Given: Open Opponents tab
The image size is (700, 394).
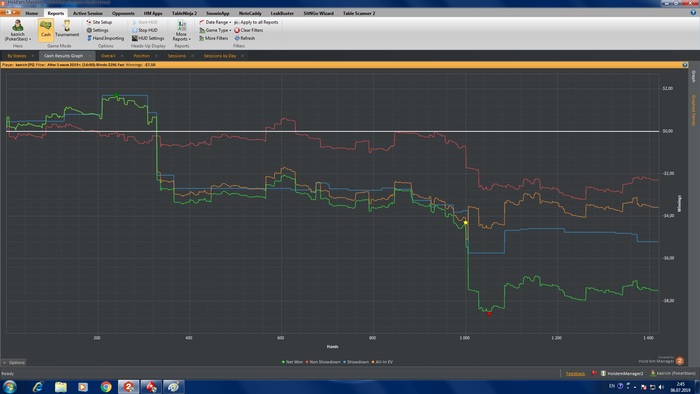Looking at the screenshot, I should 123,13.
